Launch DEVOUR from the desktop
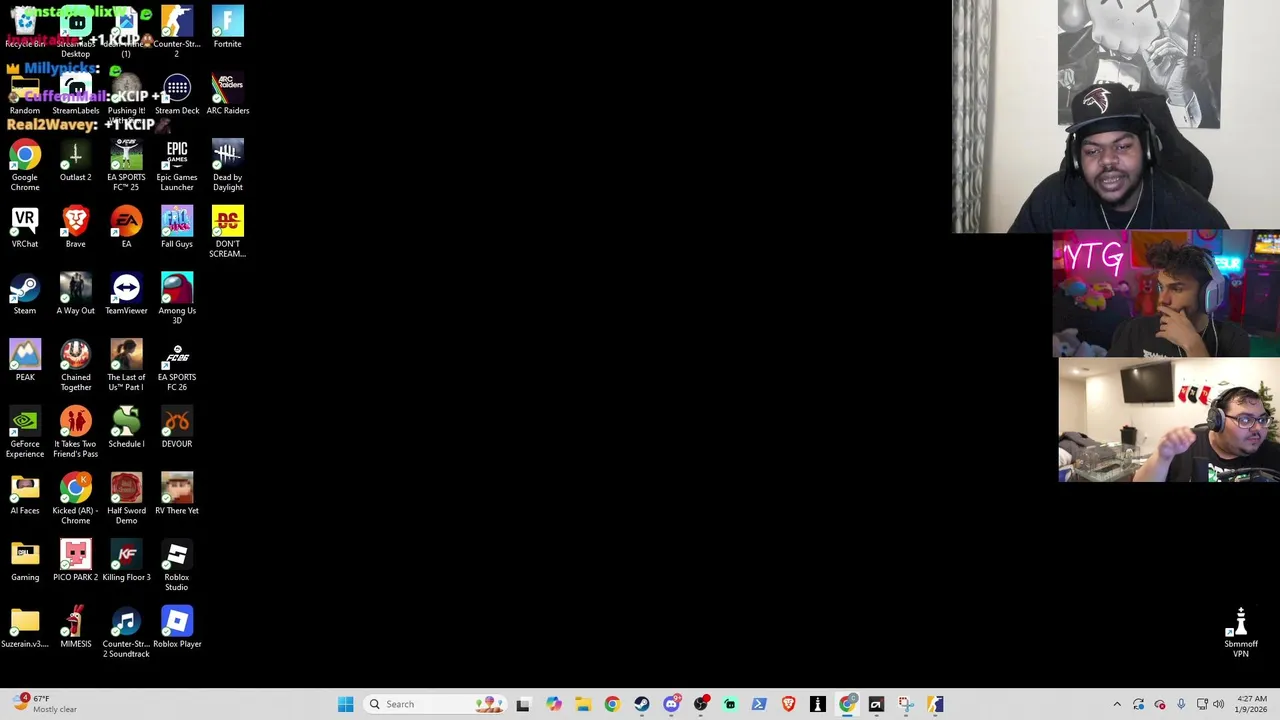Screen dimensions: 1280x720 (177, 428)
